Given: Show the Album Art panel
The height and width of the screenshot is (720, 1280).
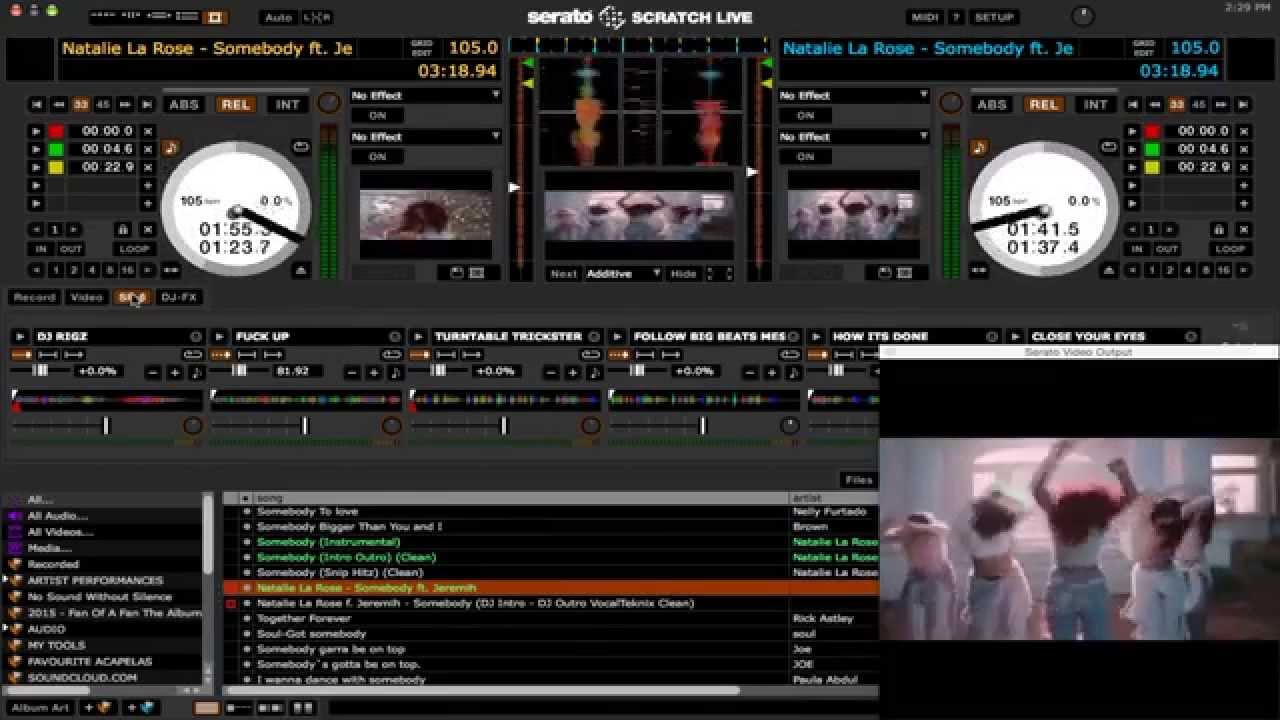Looking at the screenshot, I should 40,708.
